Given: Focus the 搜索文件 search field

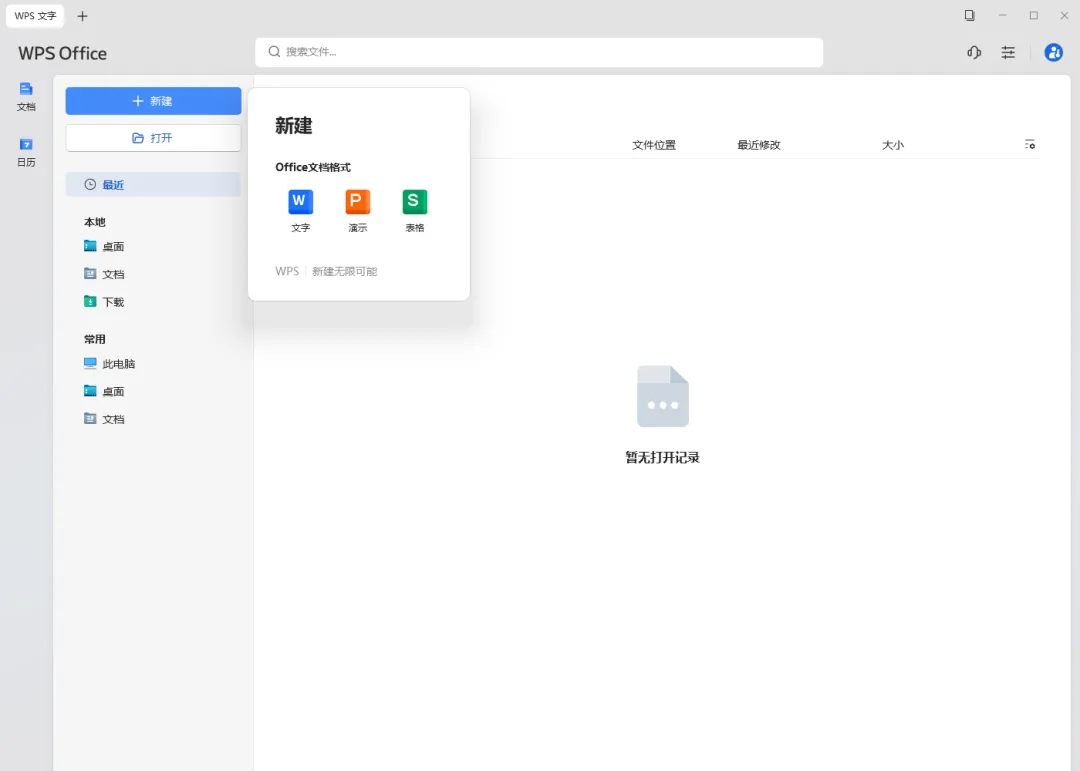Looking at the screenshot, I should point(539,52).
